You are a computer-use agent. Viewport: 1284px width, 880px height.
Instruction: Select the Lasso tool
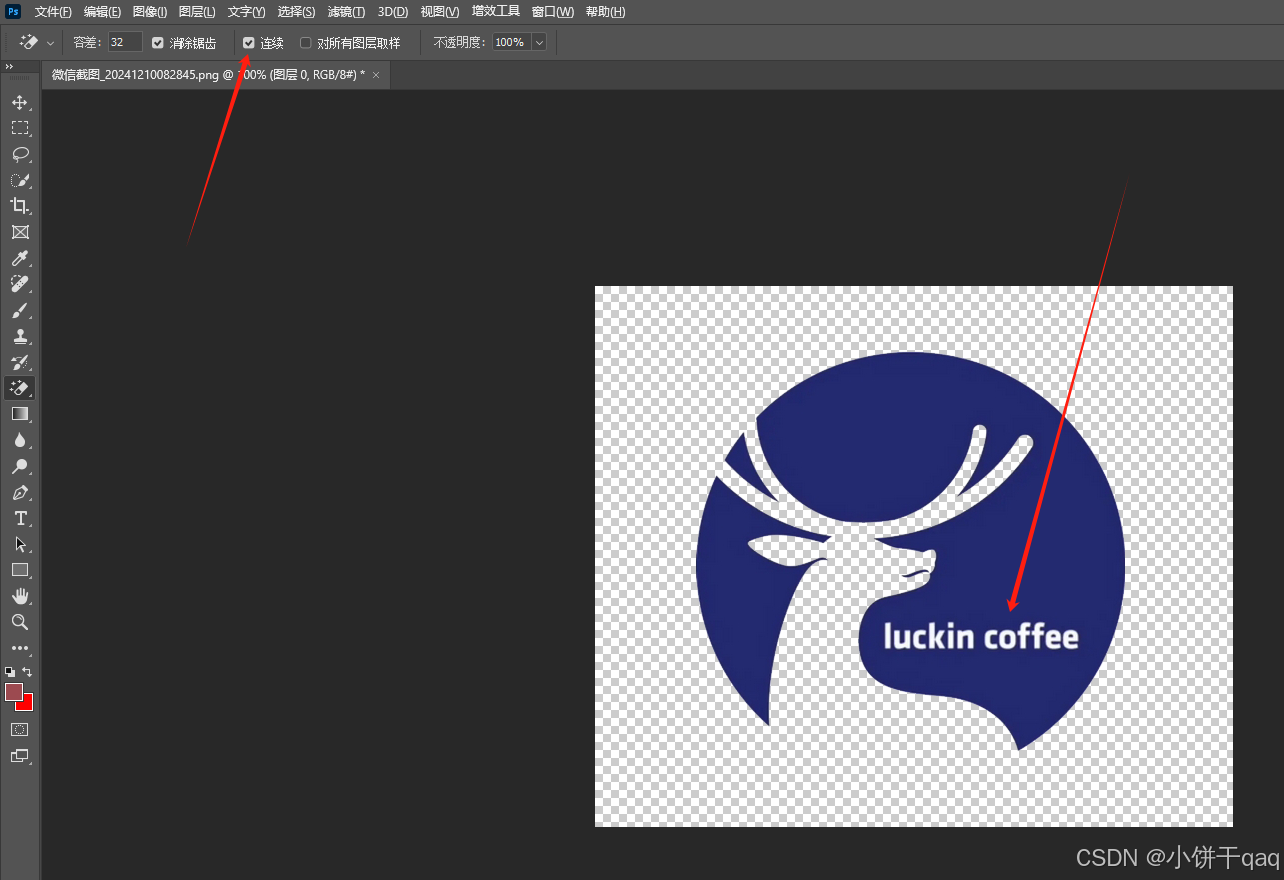tap(20, 154)
